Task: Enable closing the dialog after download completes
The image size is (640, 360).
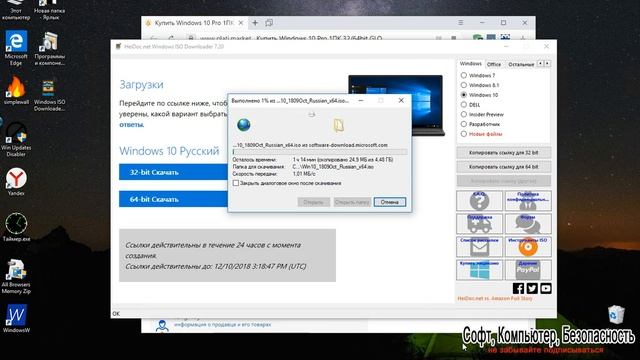Action: pos(236,183)
